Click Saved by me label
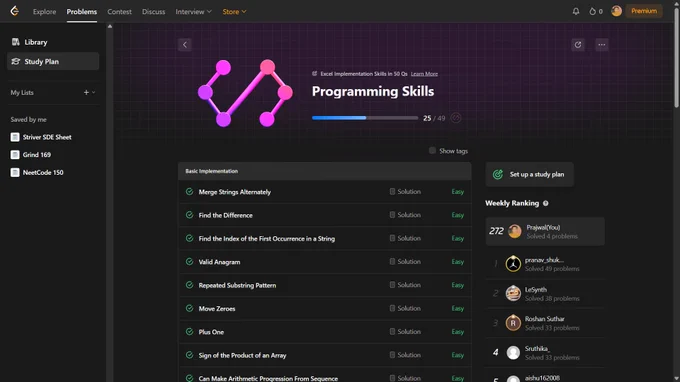Image resolution: width=680 pixels, height=382 pixels. click(x=28, y=119)
